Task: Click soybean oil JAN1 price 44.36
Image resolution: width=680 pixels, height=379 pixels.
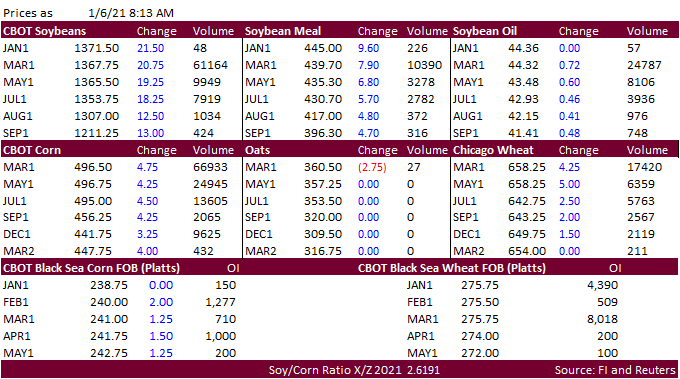Action: pyautogui.click(x=523, y=48)
